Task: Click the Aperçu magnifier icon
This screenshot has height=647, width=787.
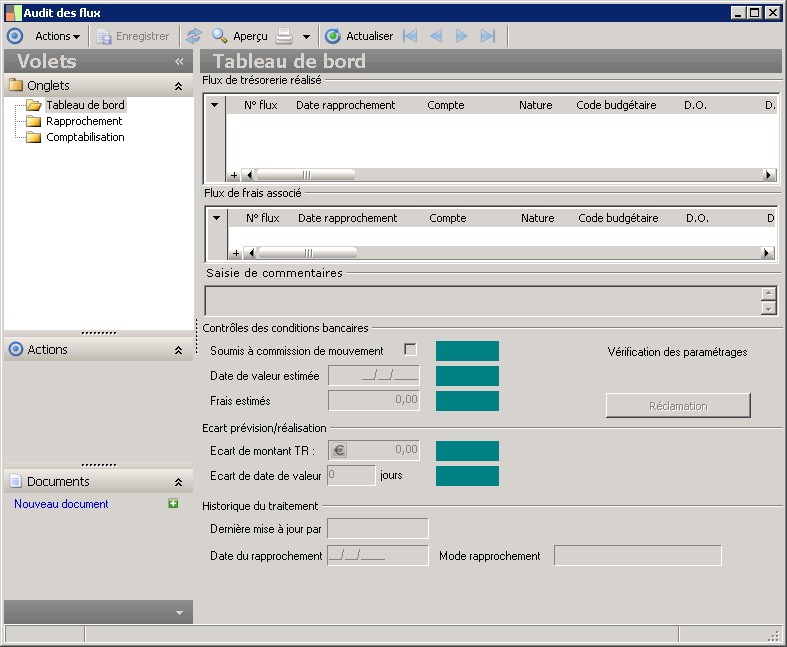Action: [219, 36]
